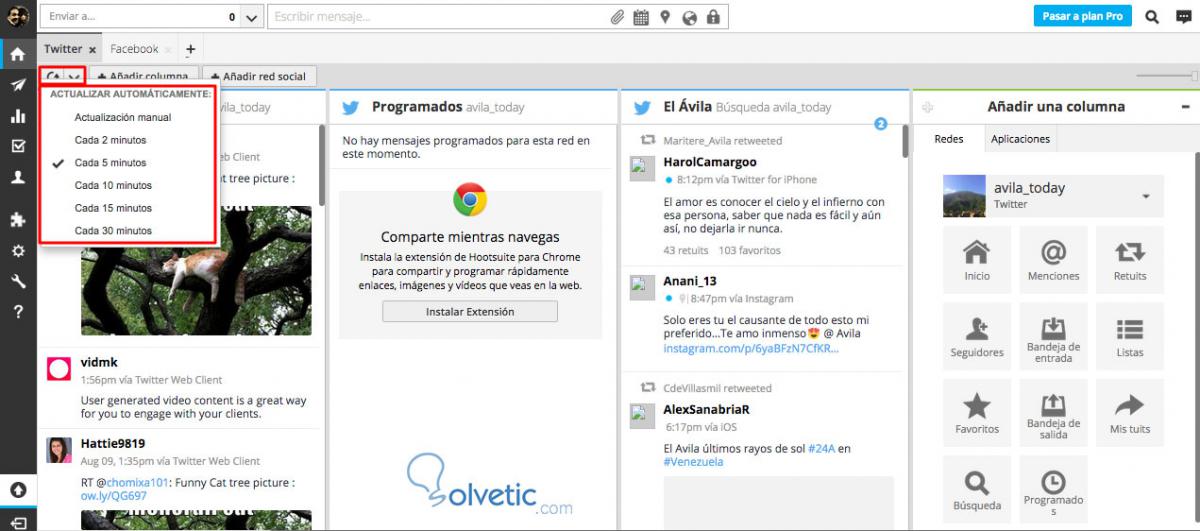The width and height of the screenshot is (1200, 531).
Task: Open the Help question mark sidebar icon
Action: pos(17,311)
